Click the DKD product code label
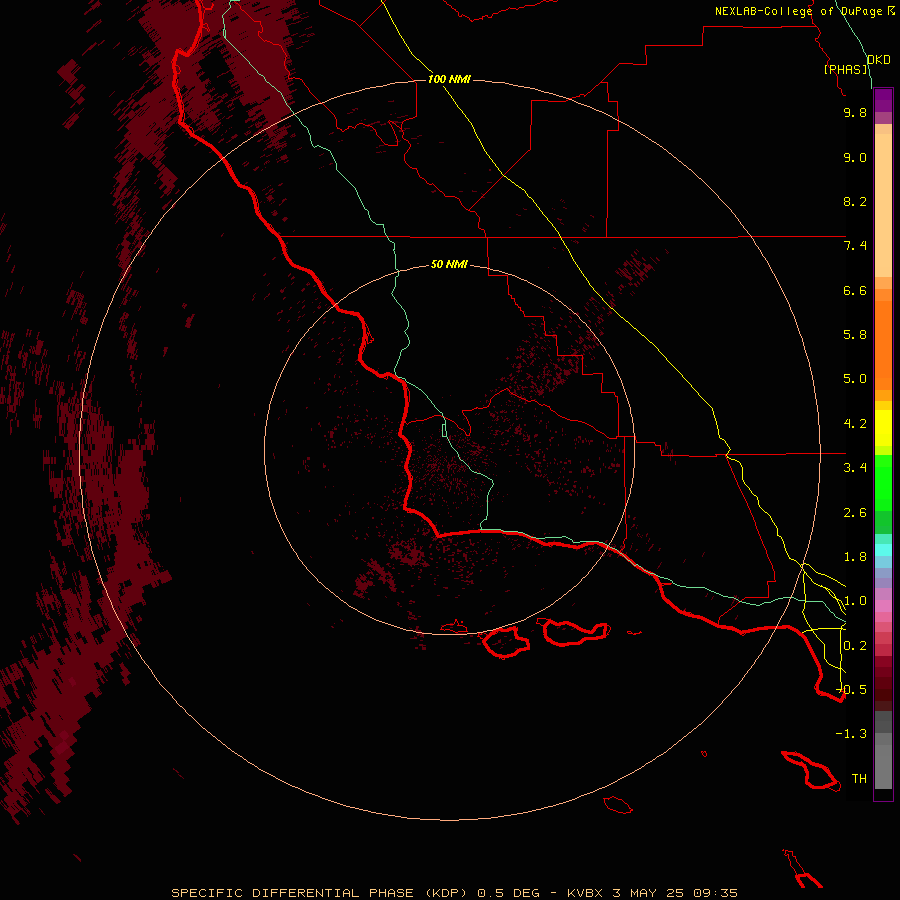The width and height of the screenshot is (900, 900). point(879,60)
